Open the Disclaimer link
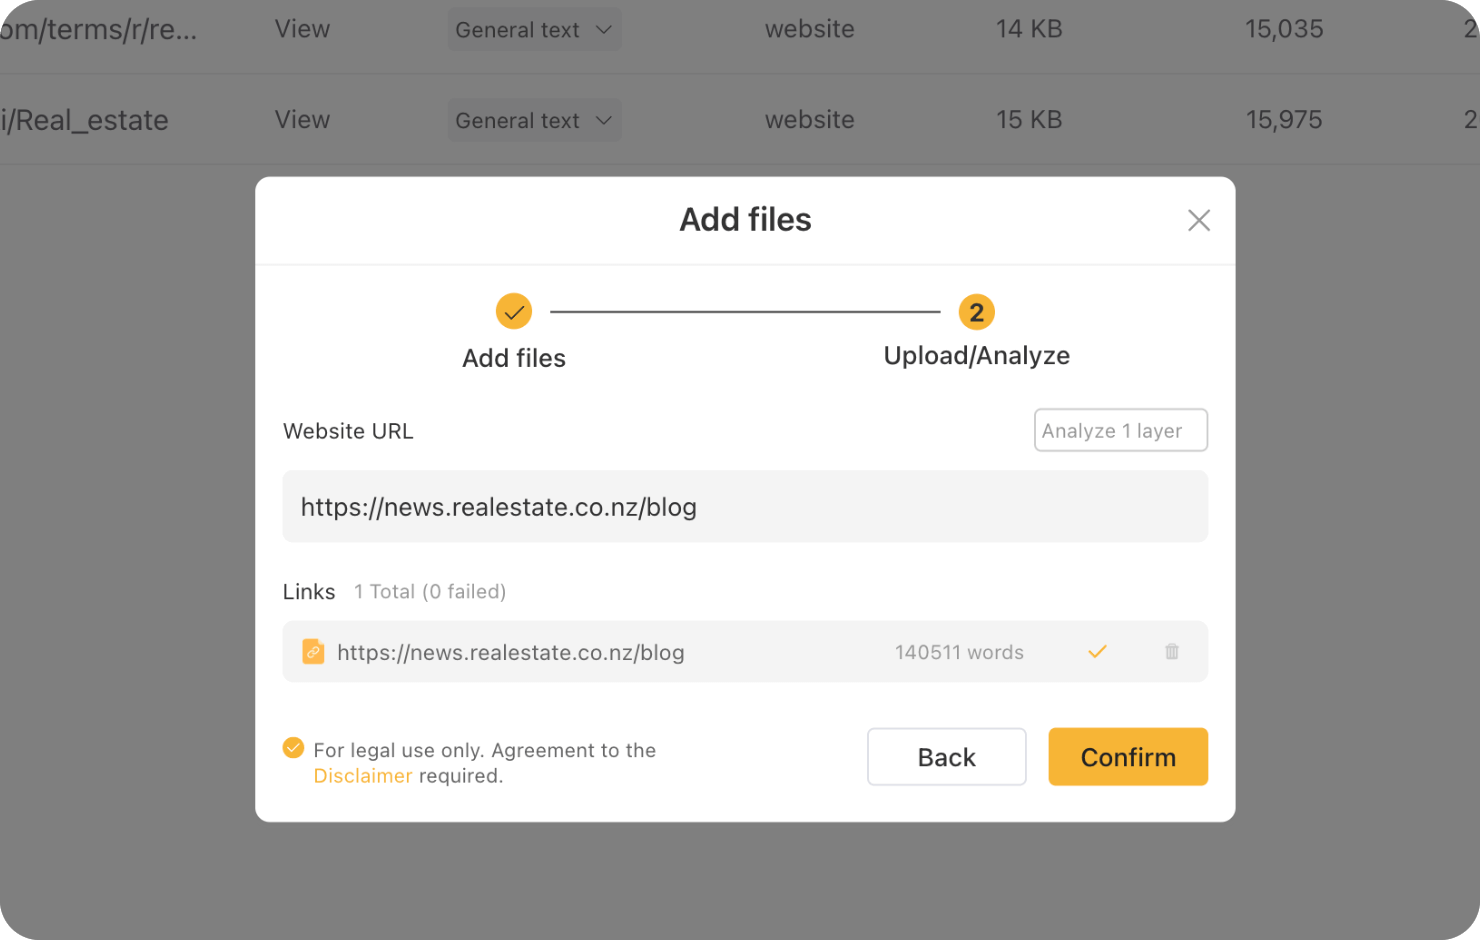1480x940 pixels. (x=362, y=776)
